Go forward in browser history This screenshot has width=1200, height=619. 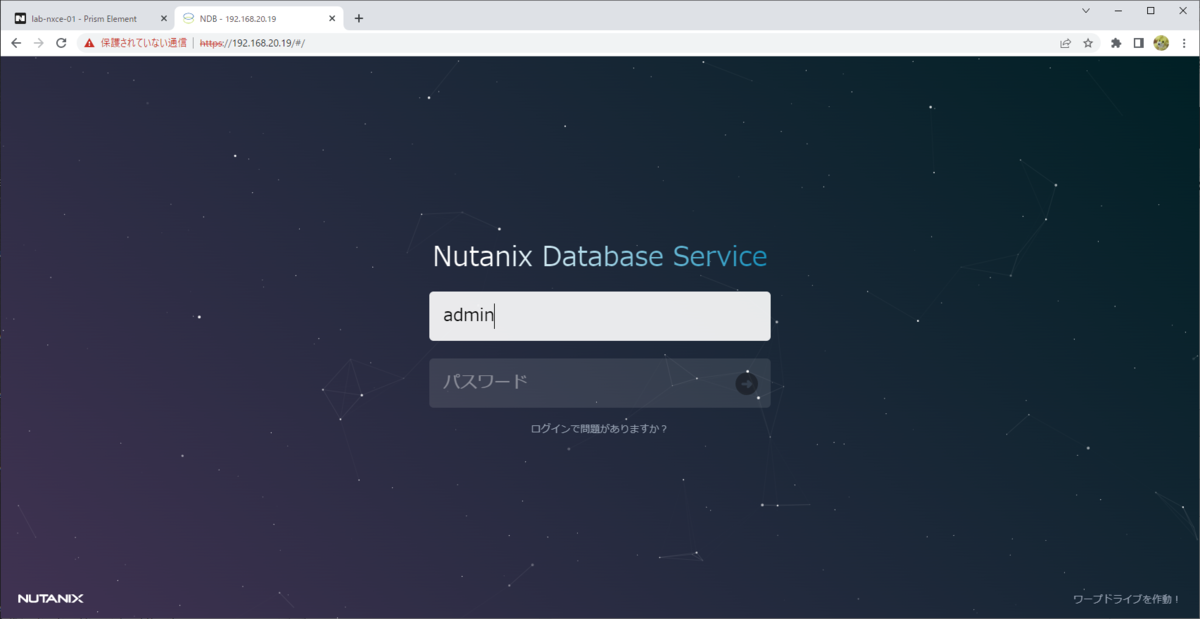click(x=38, y=43)
